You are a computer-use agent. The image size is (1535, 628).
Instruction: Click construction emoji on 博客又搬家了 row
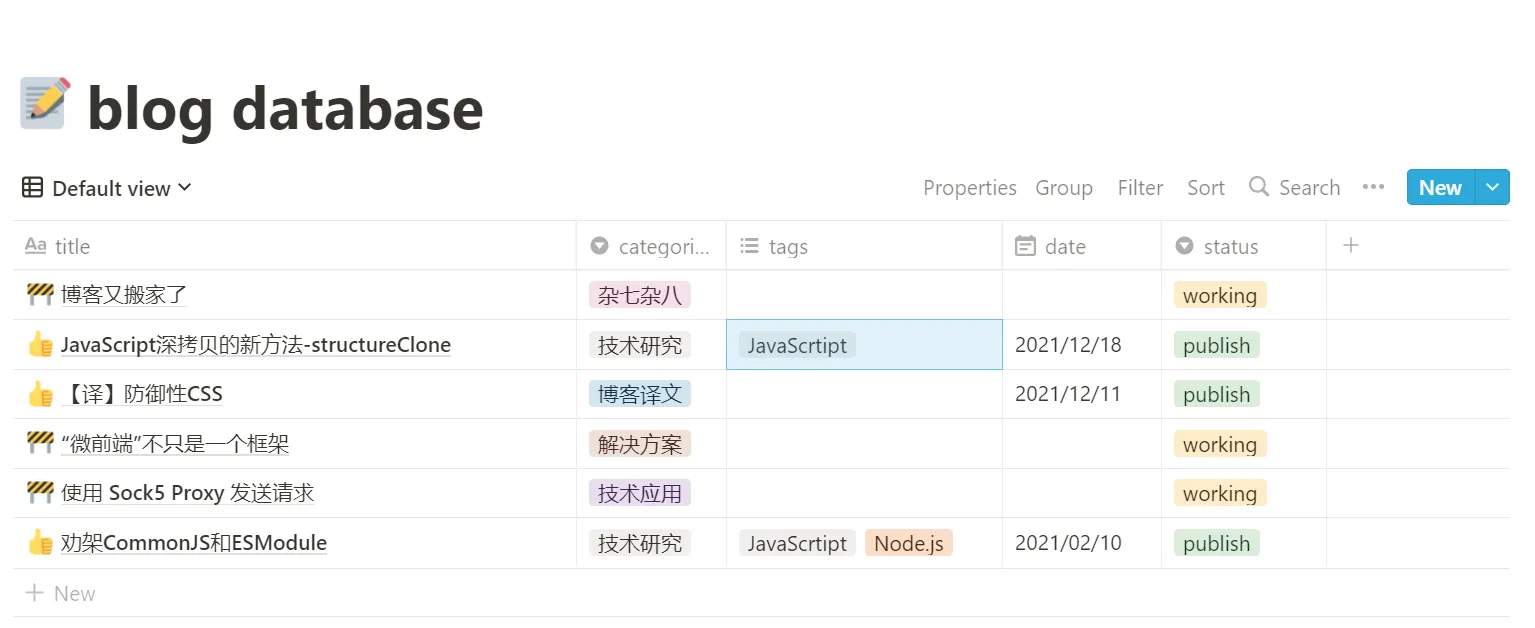coord(40,295)
